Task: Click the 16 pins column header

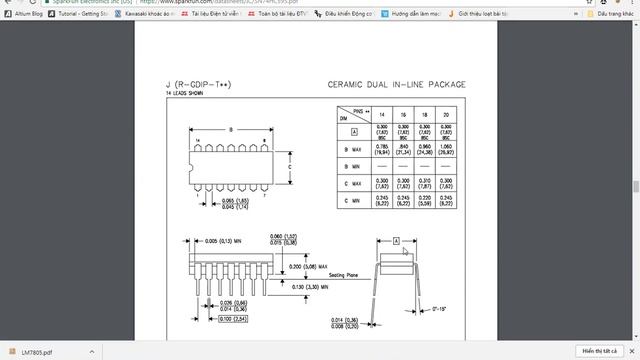Action: tap(403, 115)
